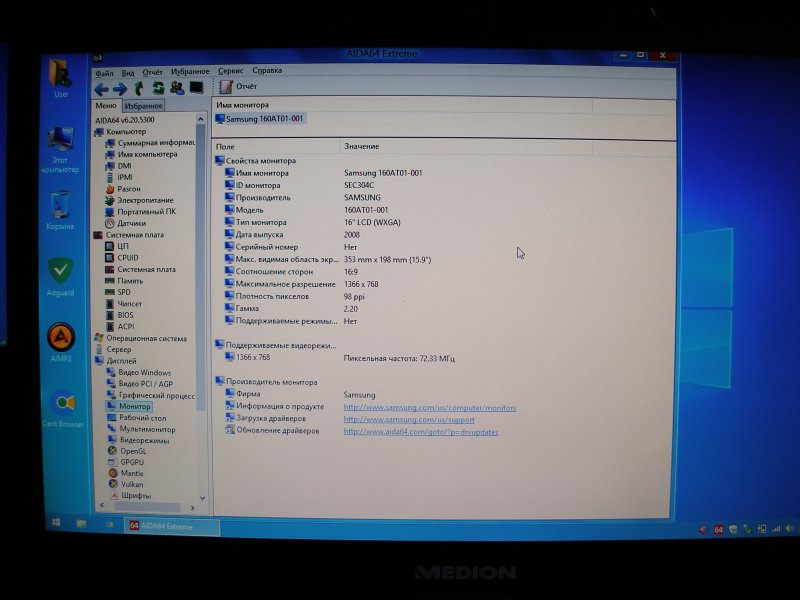Click the Back navigation arrow
800x600 pixels.
[102, 88]
